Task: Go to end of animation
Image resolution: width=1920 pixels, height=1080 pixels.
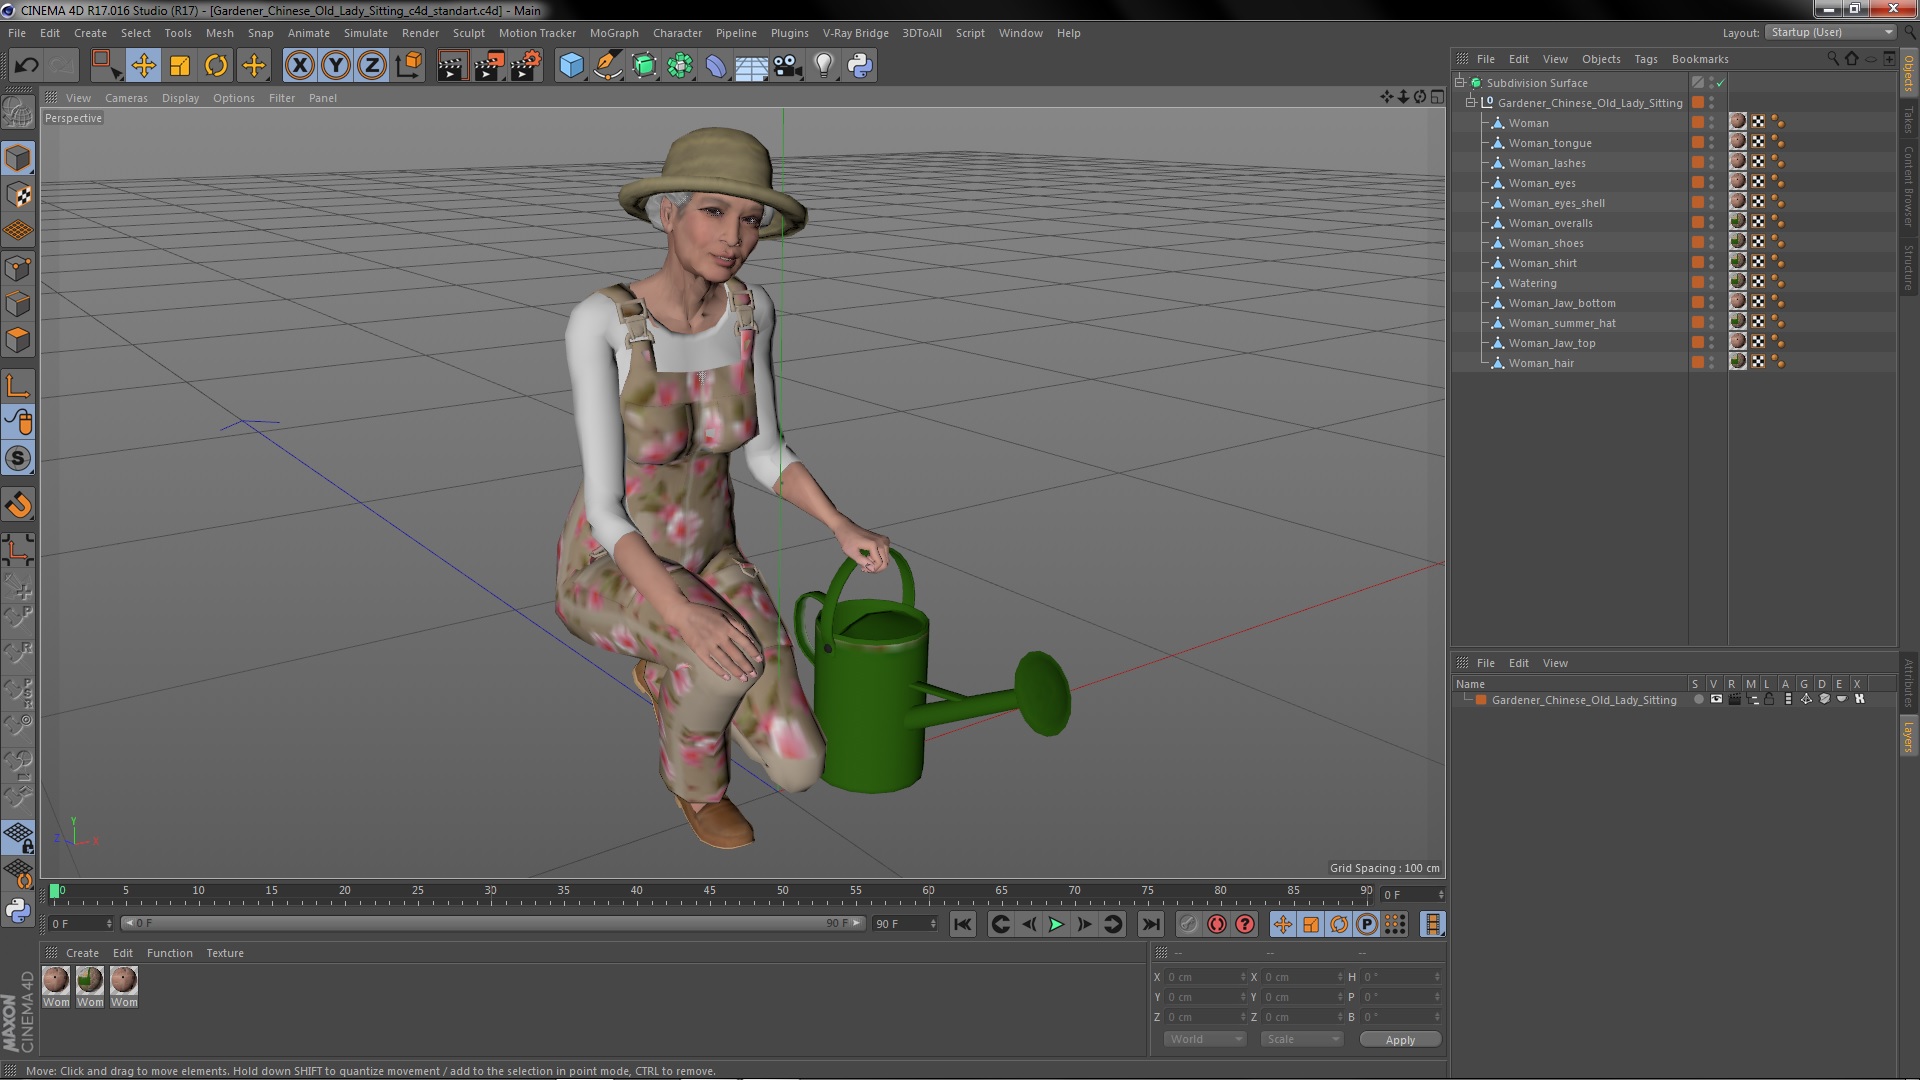Action: 1151,924
